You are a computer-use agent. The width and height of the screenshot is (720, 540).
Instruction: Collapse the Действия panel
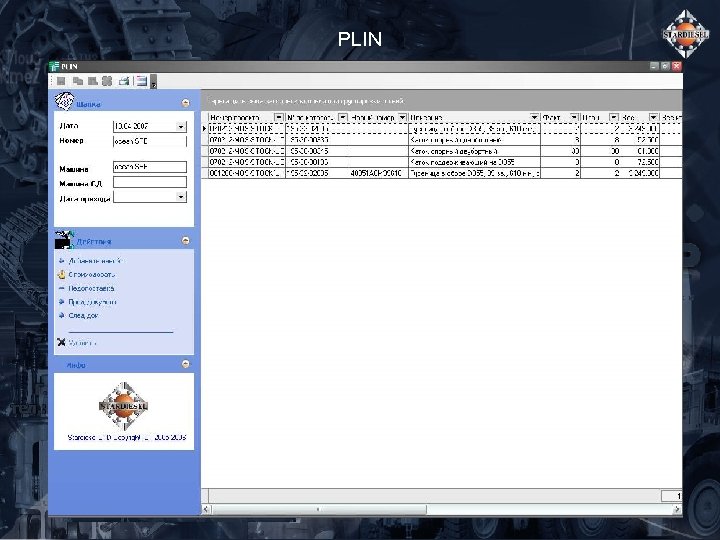(x=186, y=241)
